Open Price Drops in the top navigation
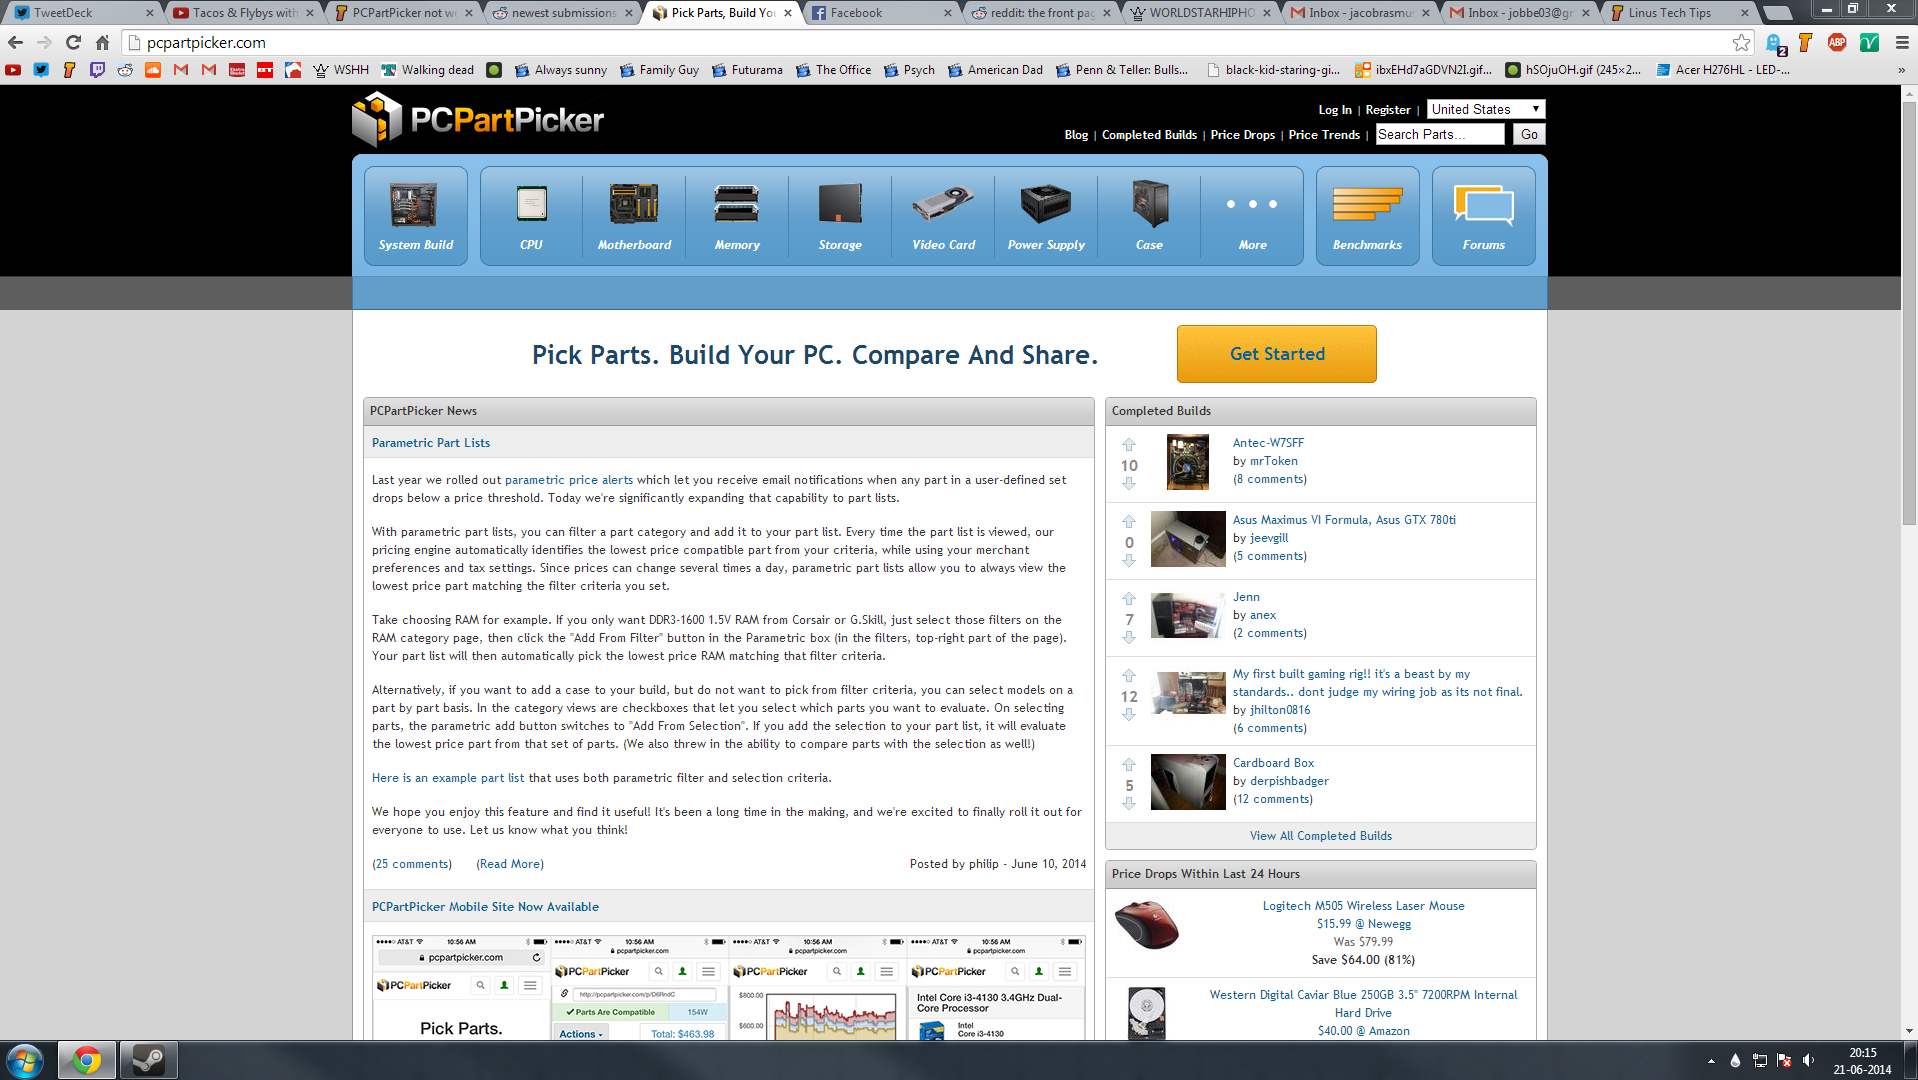1918x1080 pixels. coord(1243,135)
